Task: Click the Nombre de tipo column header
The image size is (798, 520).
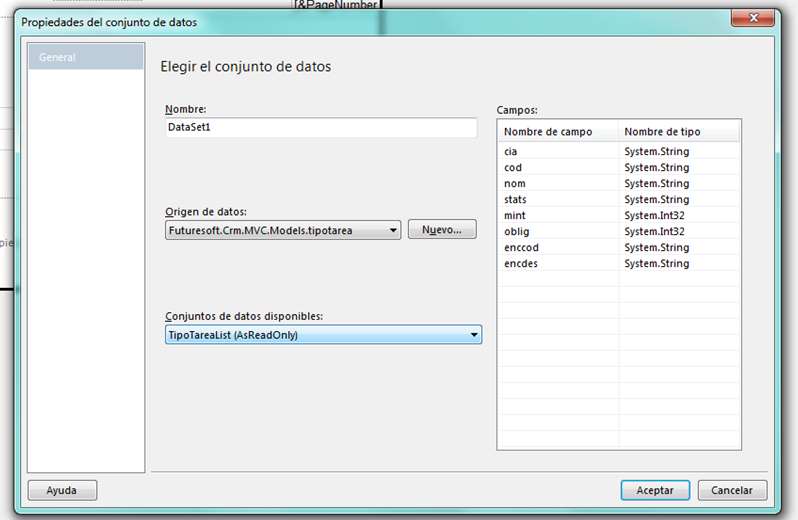Action: point(679,132)
